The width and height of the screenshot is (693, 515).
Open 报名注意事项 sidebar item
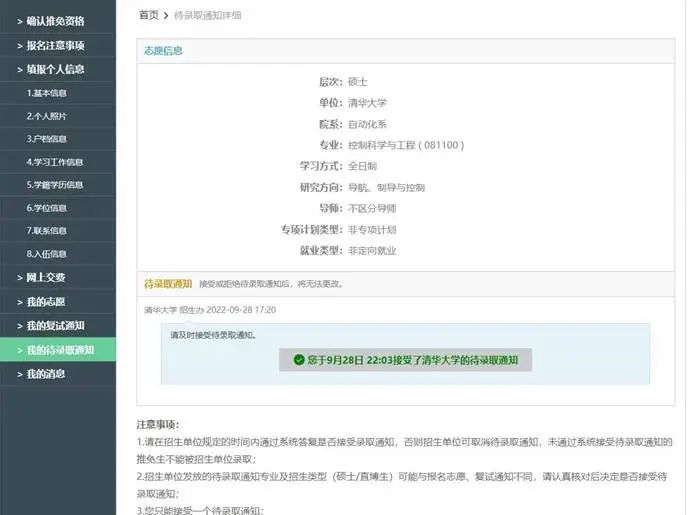tap(57, 45)
